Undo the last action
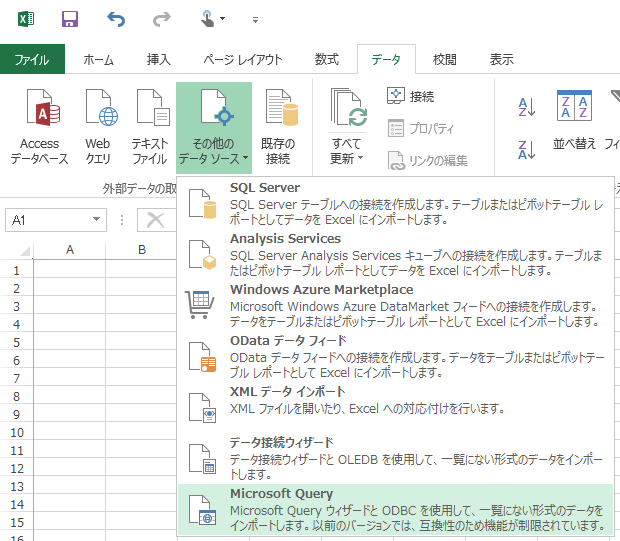 pos(116,19)
